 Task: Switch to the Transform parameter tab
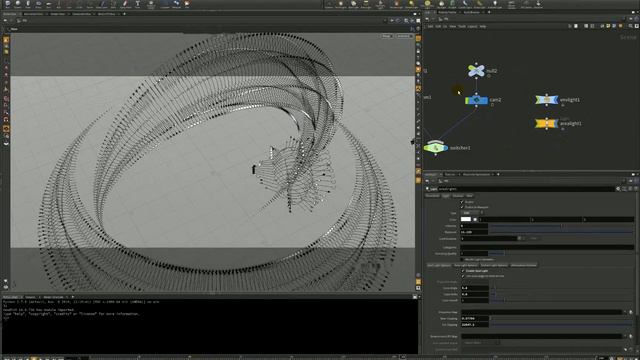(433, 196)
